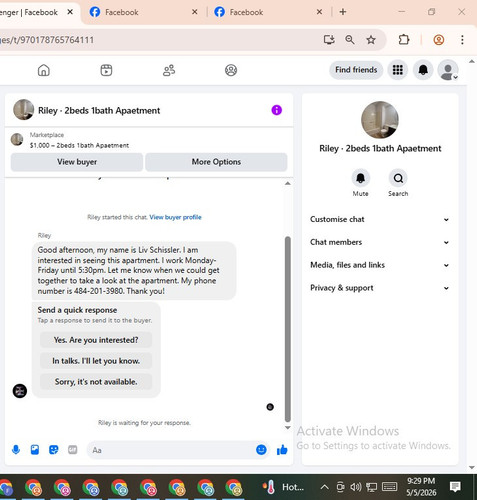The image size is (477, 500).
Task: Open the Marketplace listing thumbnail
Action: pos(17,139)
